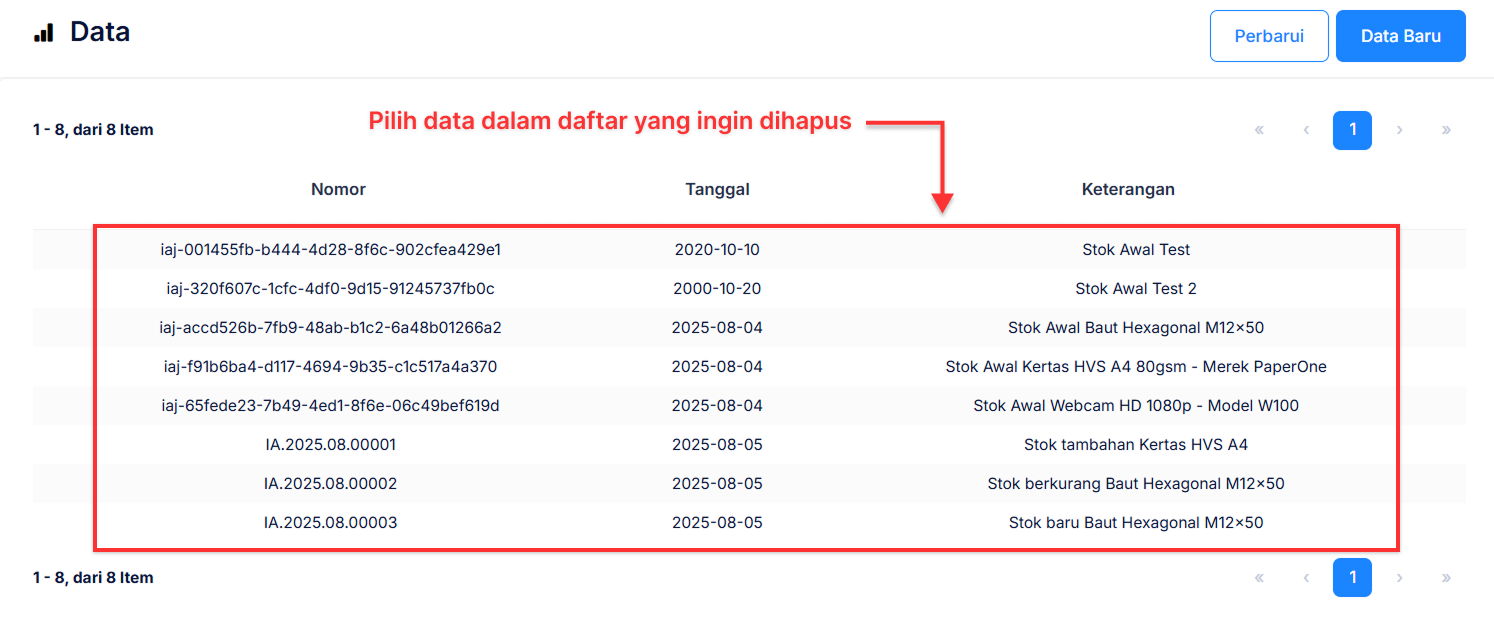Screen dimensions: 1494x619
Task: Select row IA.2025.08.00002
Action: 330,484
